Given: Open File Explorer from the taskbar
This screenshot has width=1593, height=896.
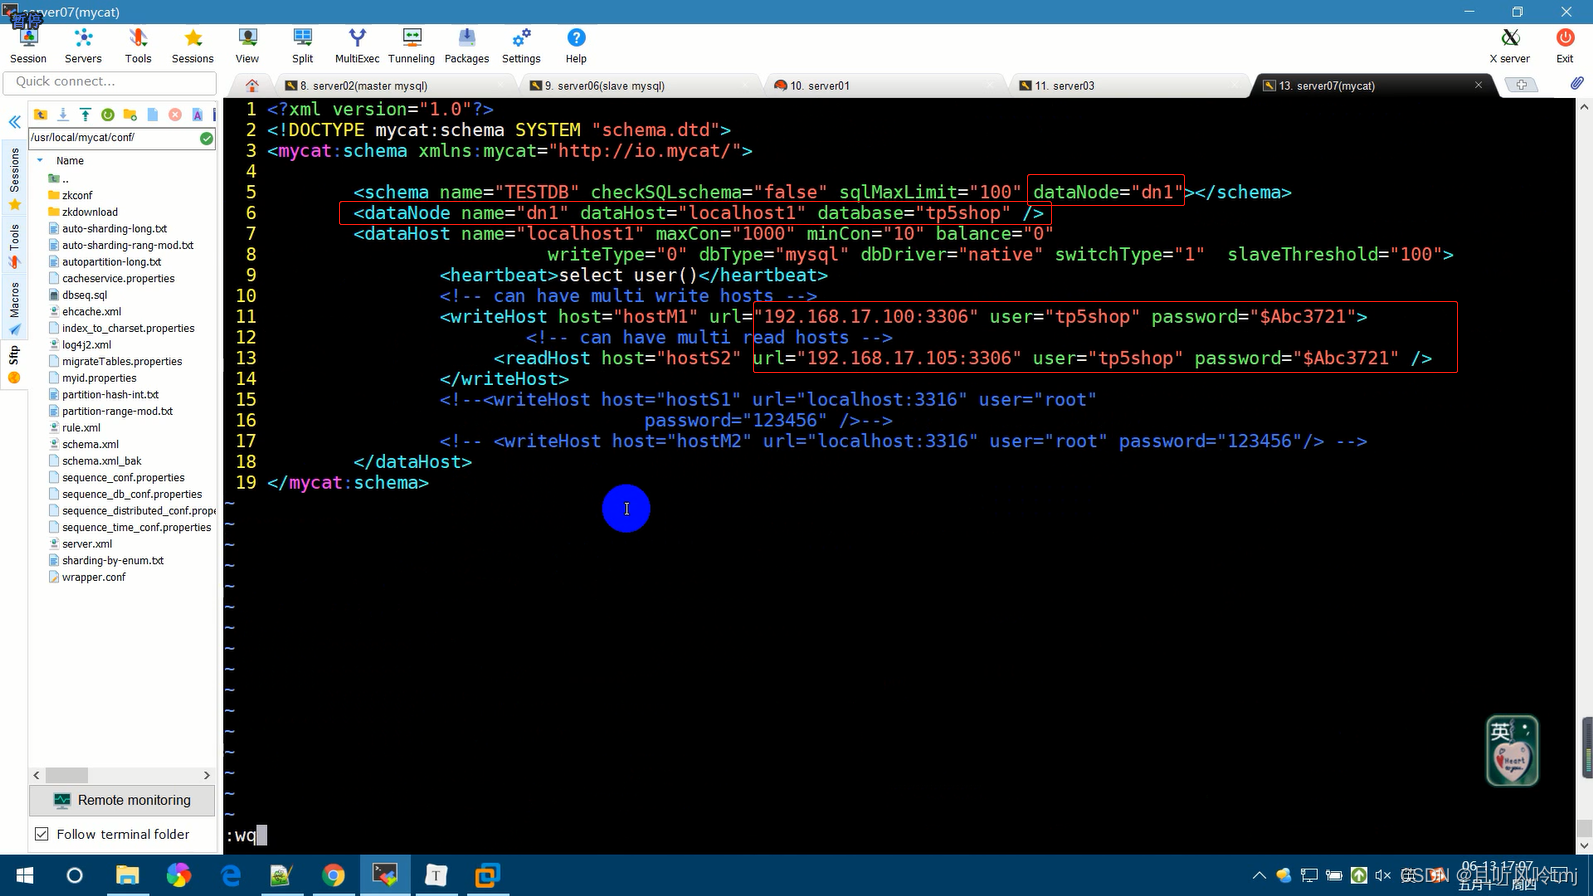Looking at the screenshot, I should (x=127, y=876).
